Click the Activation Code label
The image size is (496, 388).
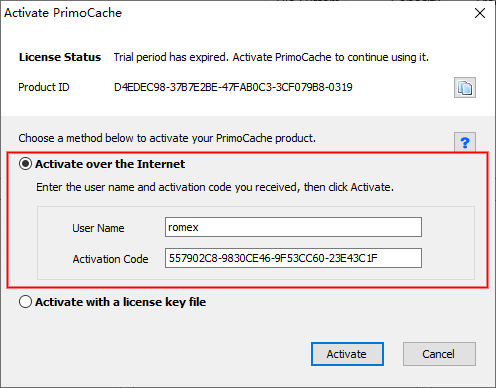[x=110, y=259]
